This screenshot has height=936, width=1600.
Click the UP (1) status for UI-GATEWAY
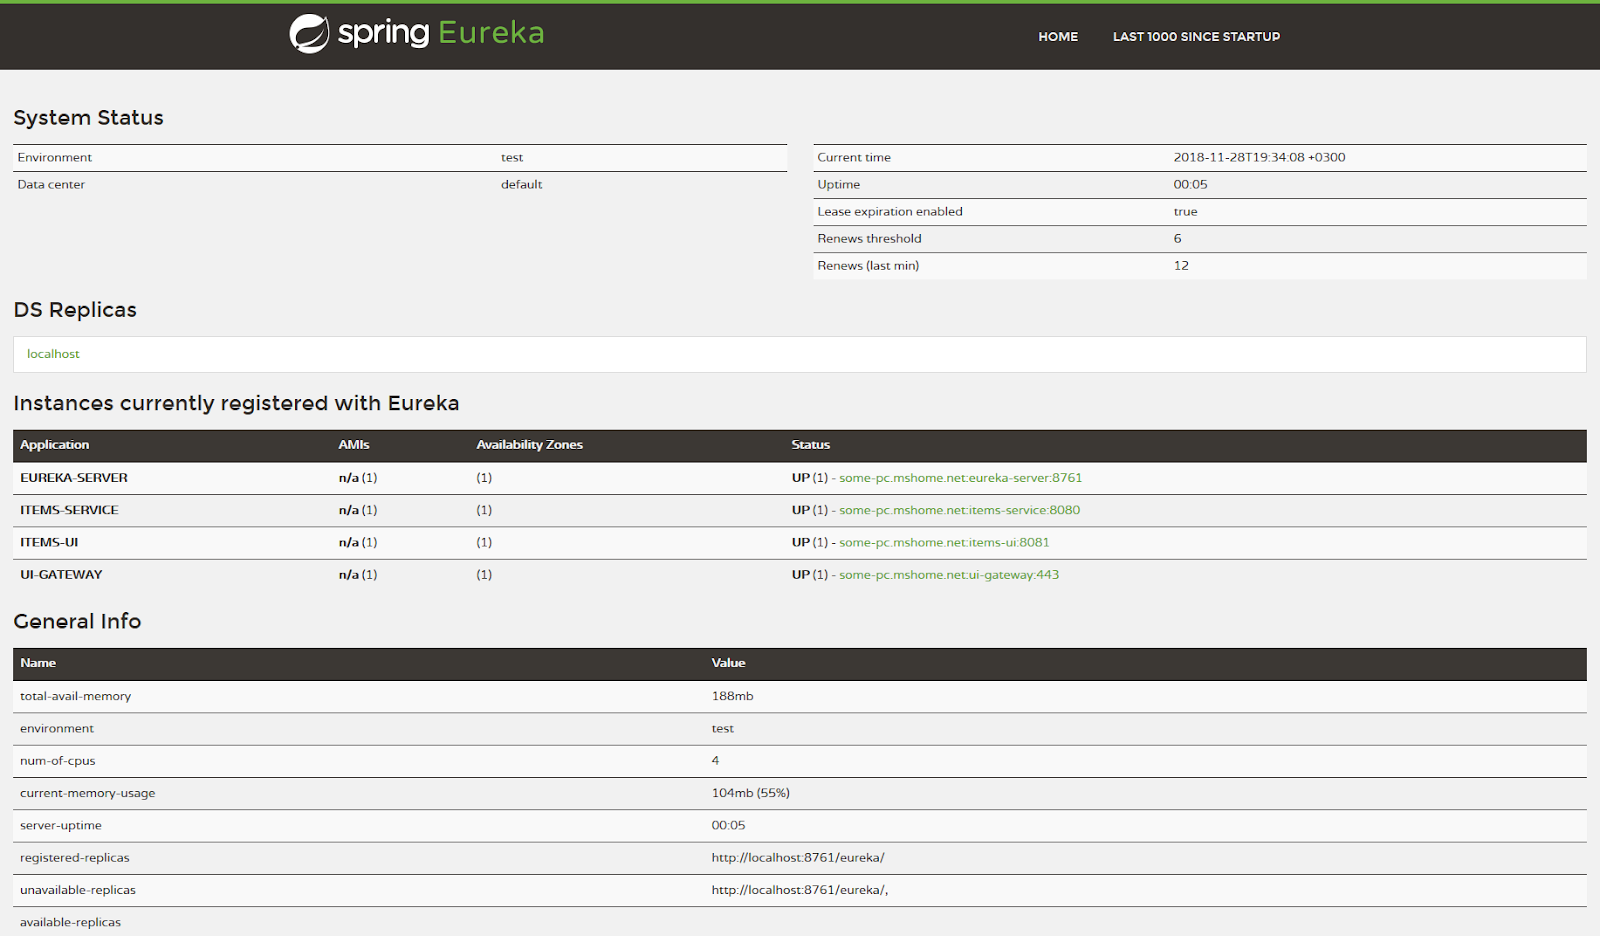tap(810, 575)
